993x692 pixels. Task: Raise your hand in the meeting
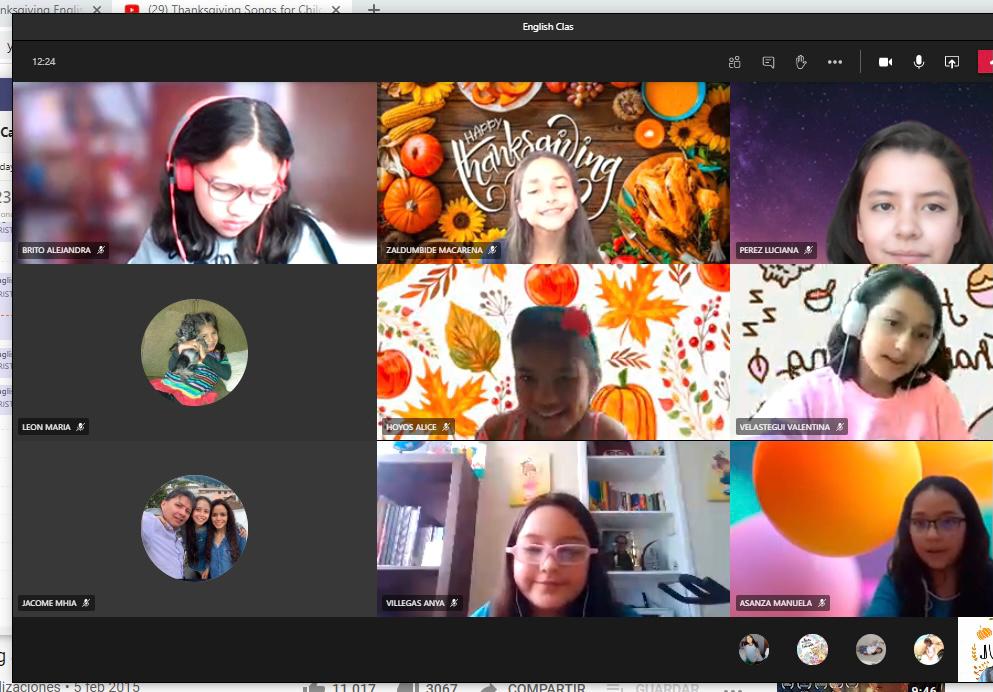coord(801,62)
